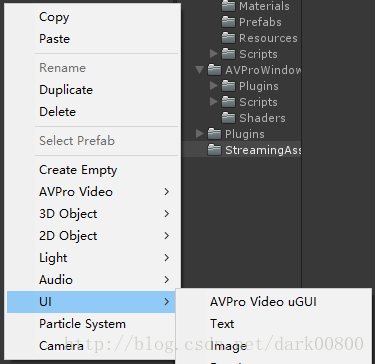The height and width of the screenshot is (364, 375).
Task: Expand the Scripts folder beneath AVProWindow's Plugins
Action: 214,102
